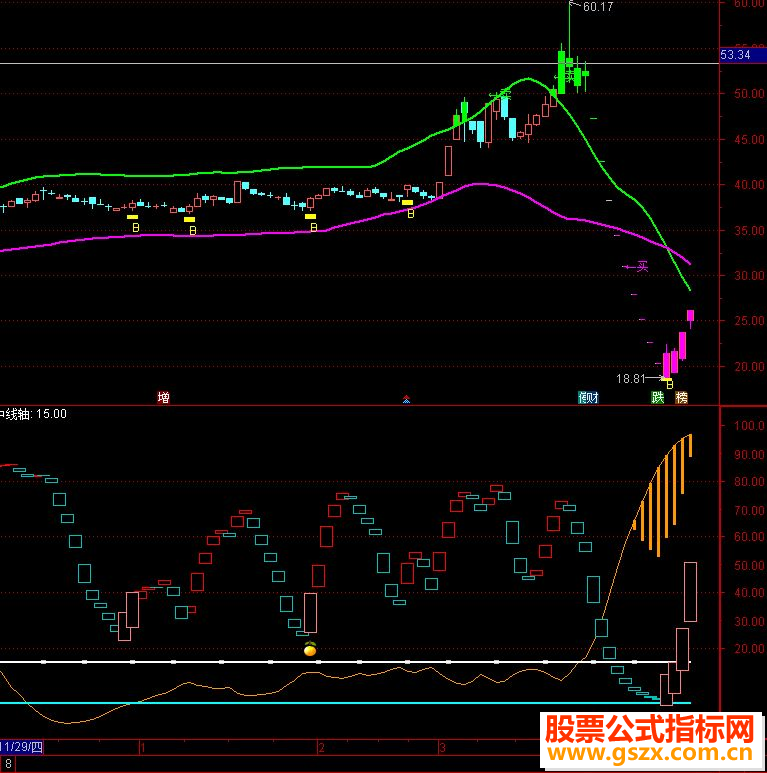Screen dimensions: 767x773
Task: Click the 45.00 price axis label
Action: tap(748, 140)
